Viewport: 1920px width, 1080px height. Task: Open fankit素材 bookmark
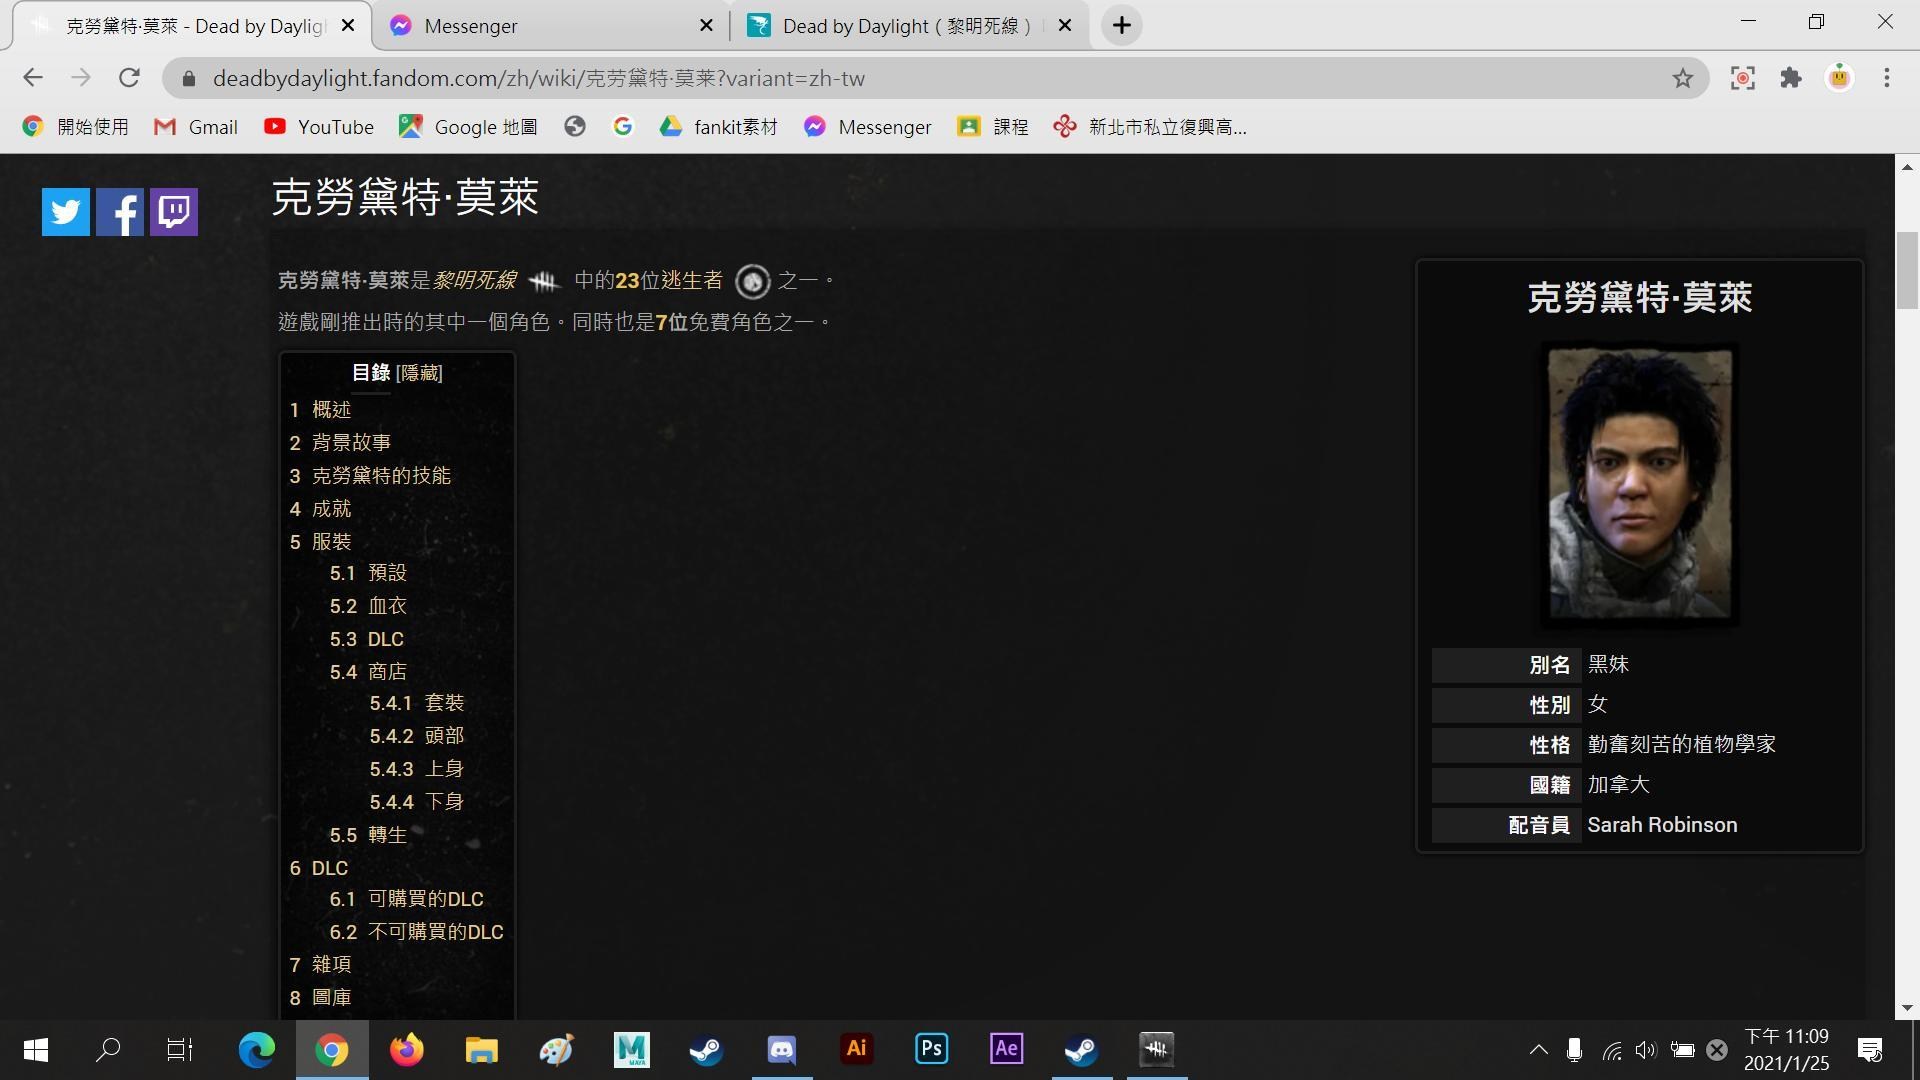click(718, 127)
